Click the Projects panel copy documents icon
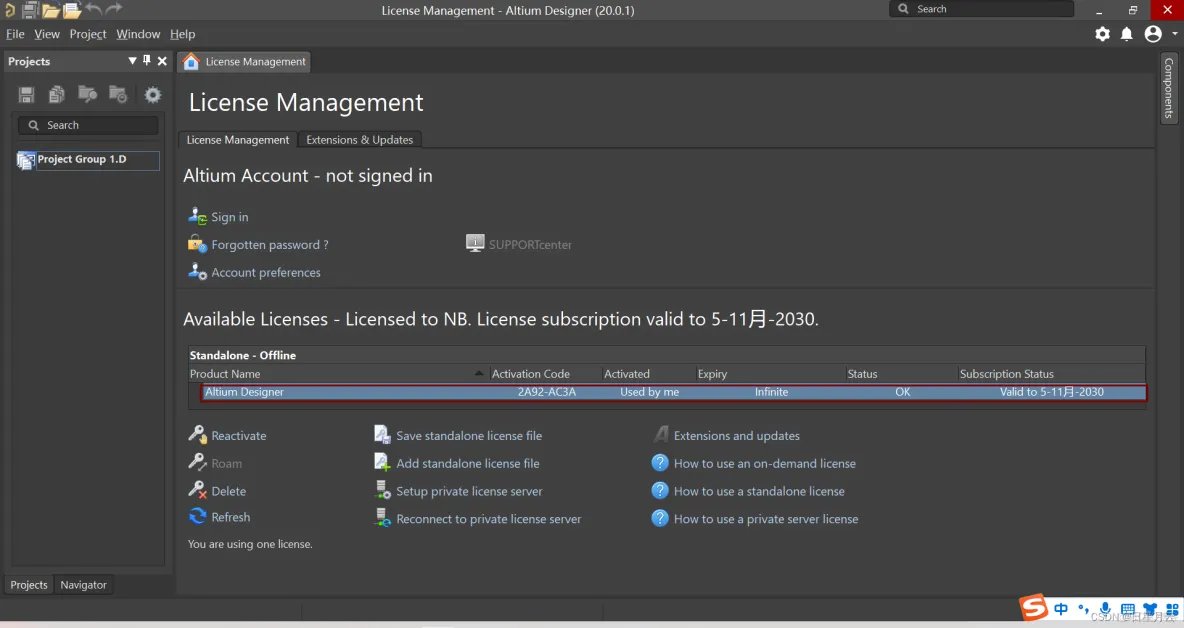1184x628 pixels. 57,94
